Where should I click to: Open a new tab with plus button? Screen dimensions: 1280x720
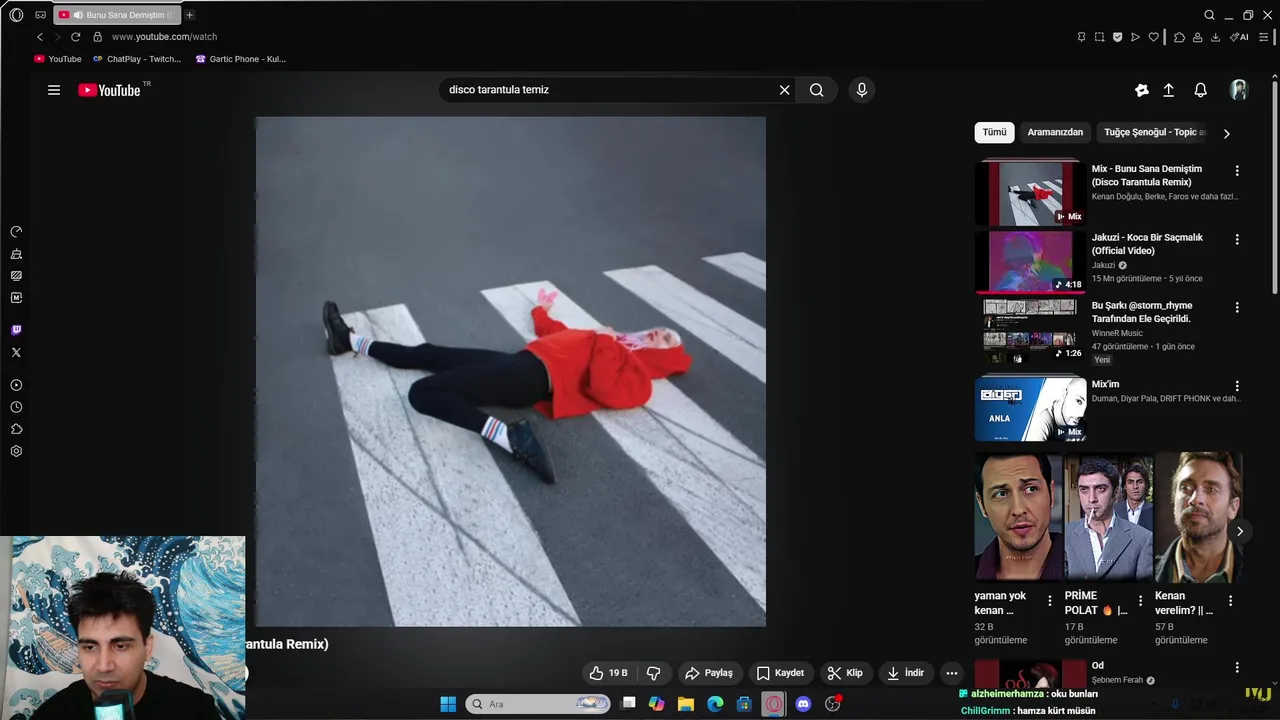(x=189, y=15)
